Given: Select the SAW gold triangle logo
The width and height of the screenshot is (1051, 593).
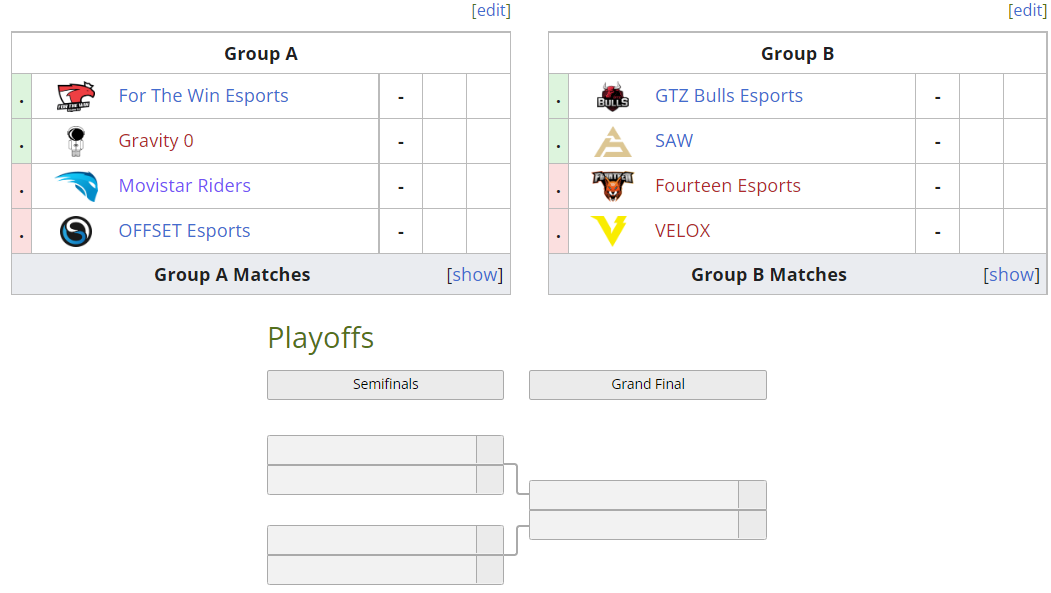Looking at the screenshot, I should point(612,140).
